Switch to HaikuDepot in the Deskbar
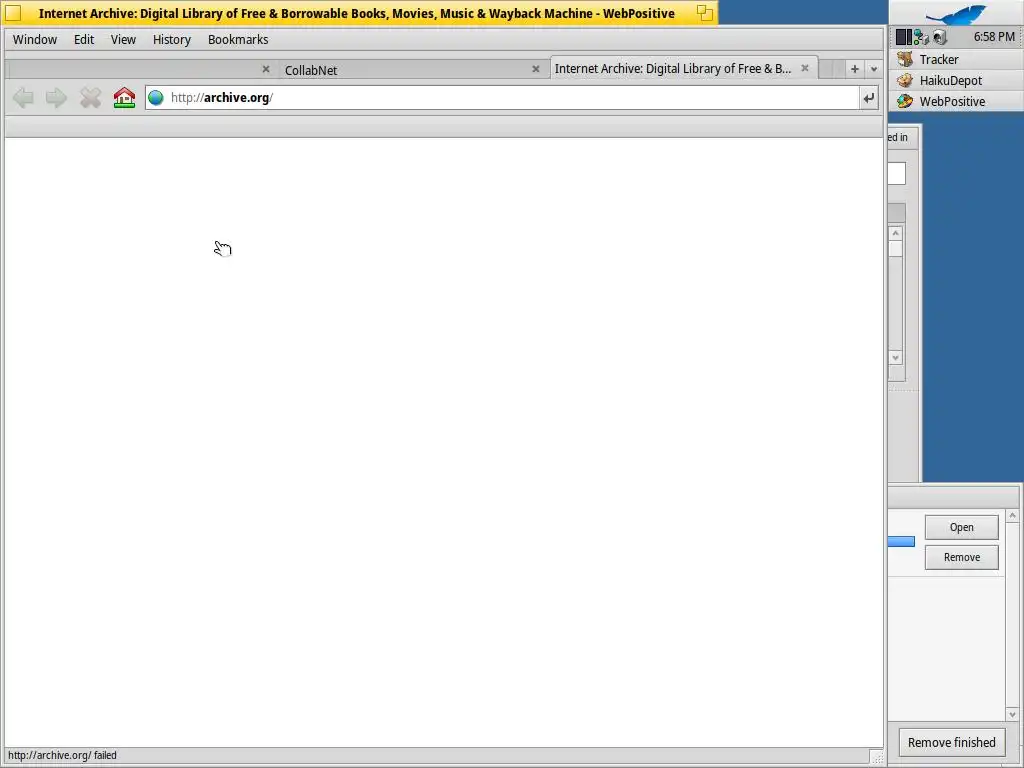Screen dimensions: 1024x768 click(955, 80)
